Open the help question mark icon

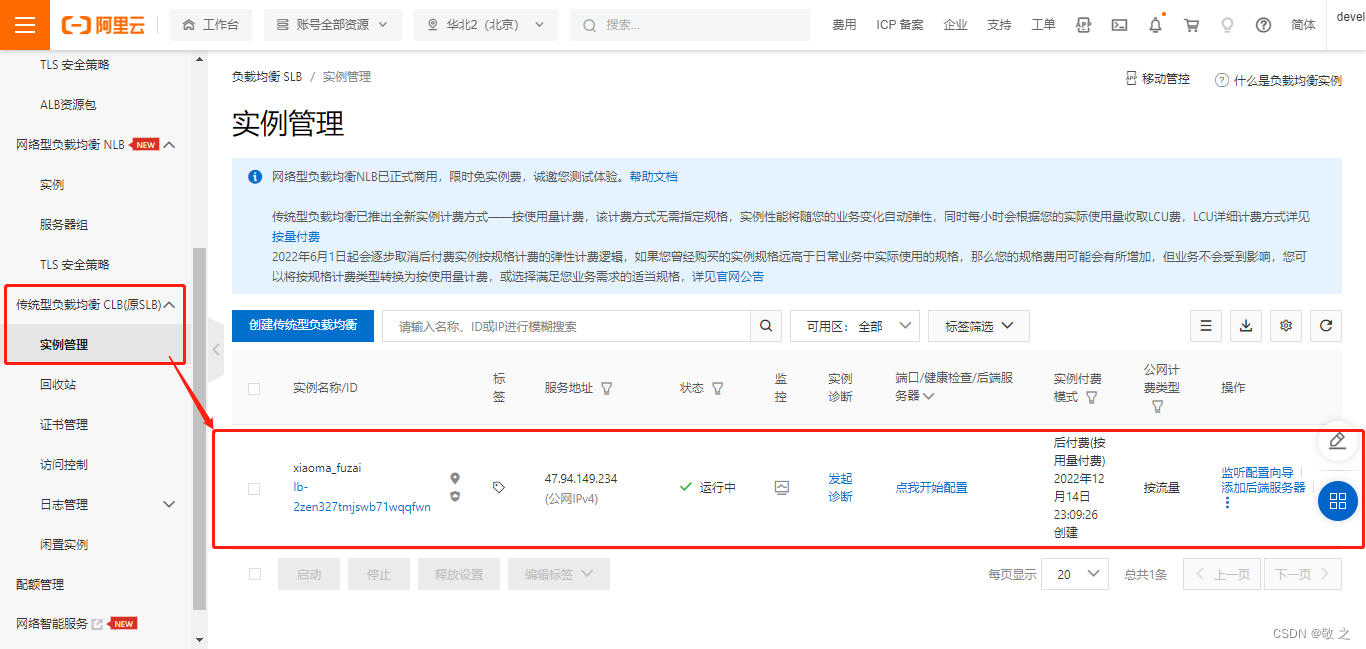click(1263, 25)
